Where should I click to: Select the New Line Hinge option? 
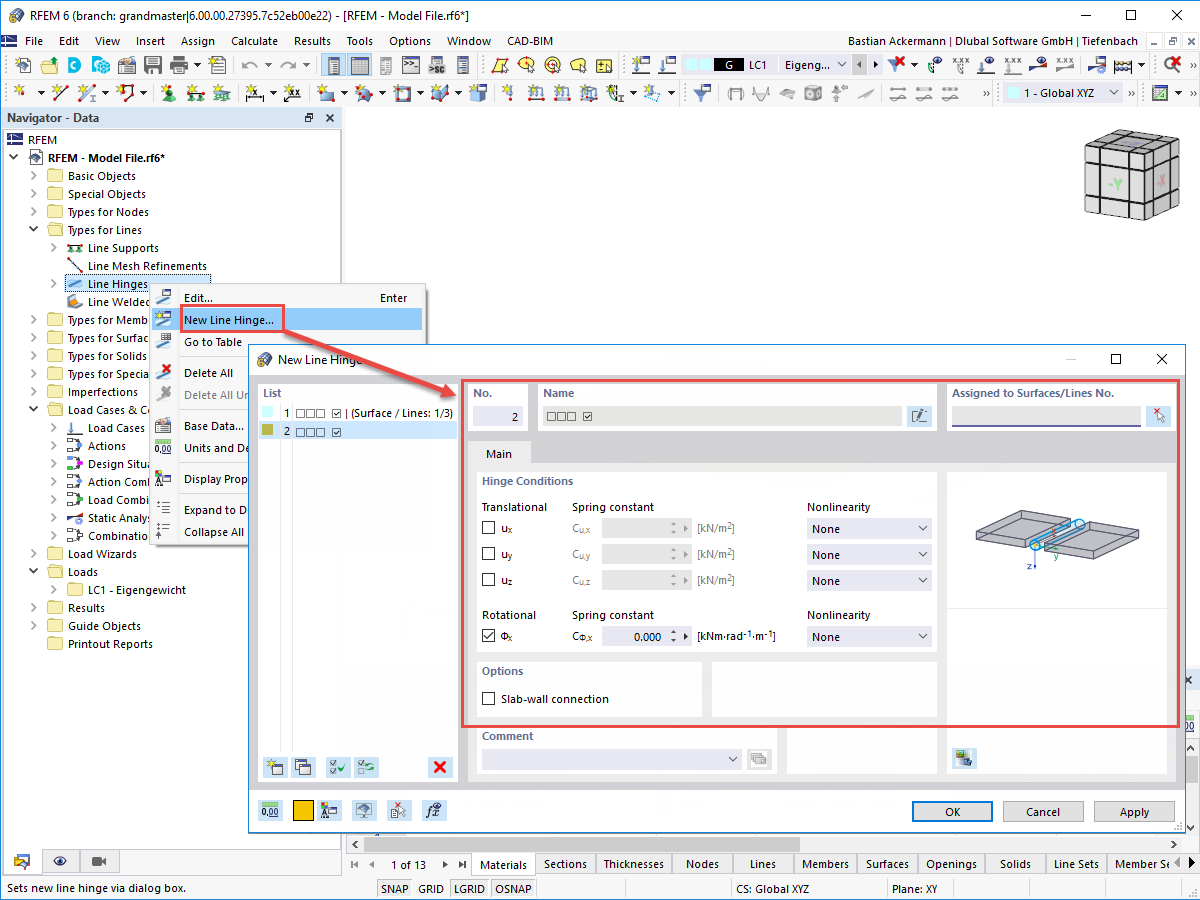(231, 319)
